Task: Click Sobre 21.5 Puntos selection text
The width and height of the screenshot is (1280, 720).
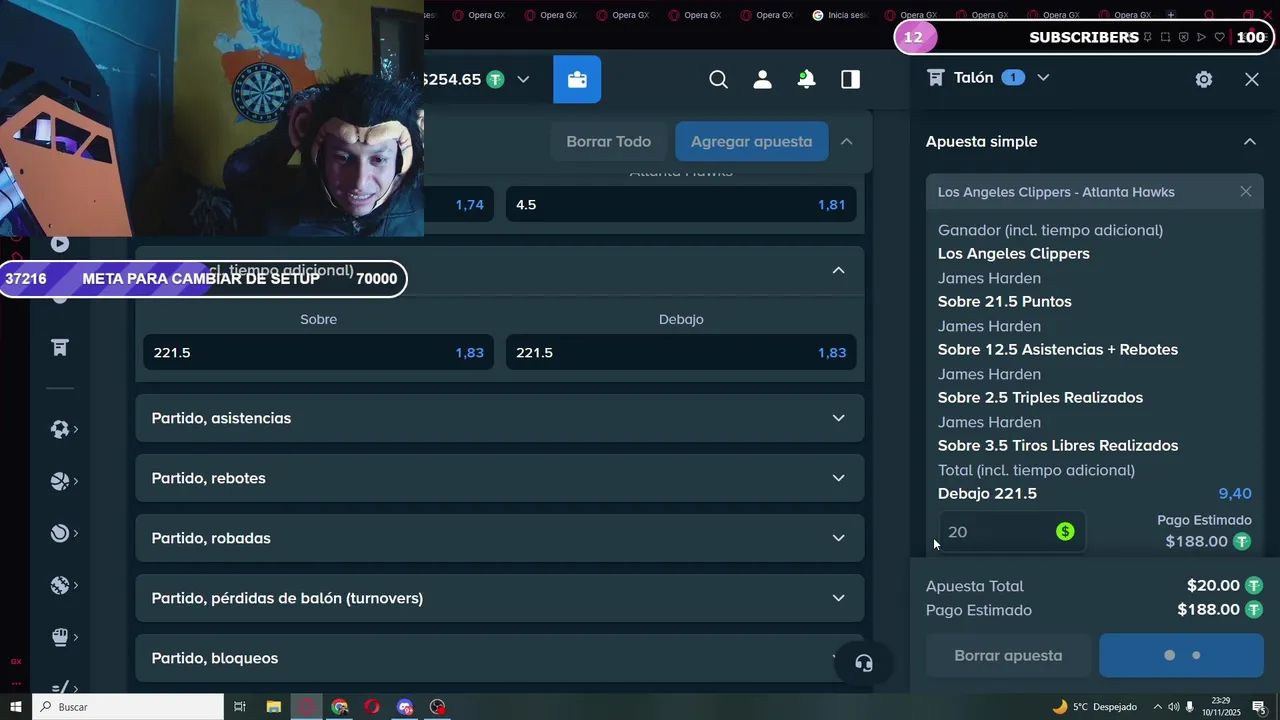Action: click(x=1004, y=301)
